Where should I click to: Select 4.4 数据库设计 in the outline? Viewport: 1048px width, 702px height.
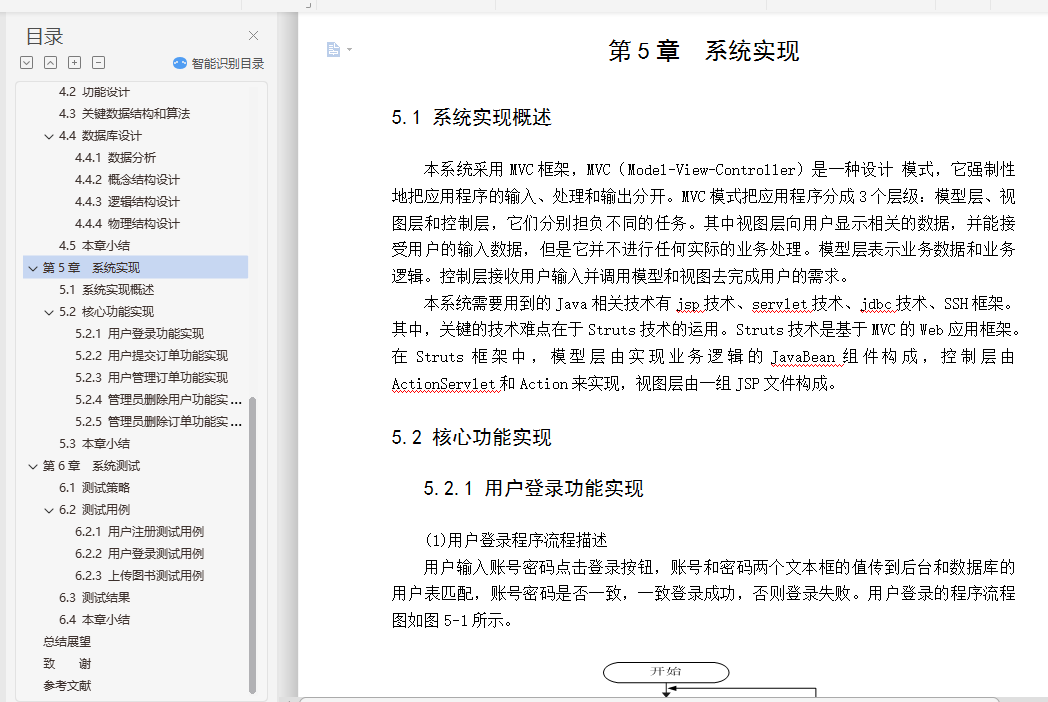[x=100, y=136]
